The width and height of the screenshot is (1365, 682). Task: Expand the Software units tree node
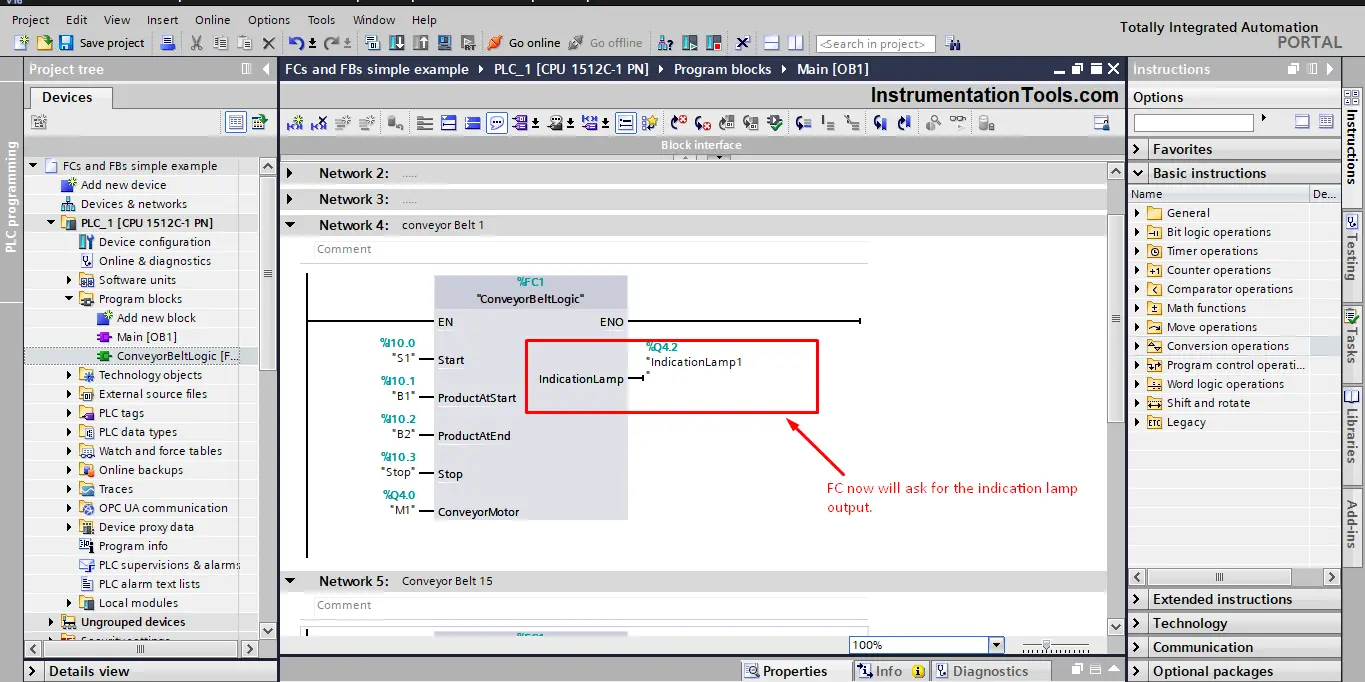coord(70,280)
